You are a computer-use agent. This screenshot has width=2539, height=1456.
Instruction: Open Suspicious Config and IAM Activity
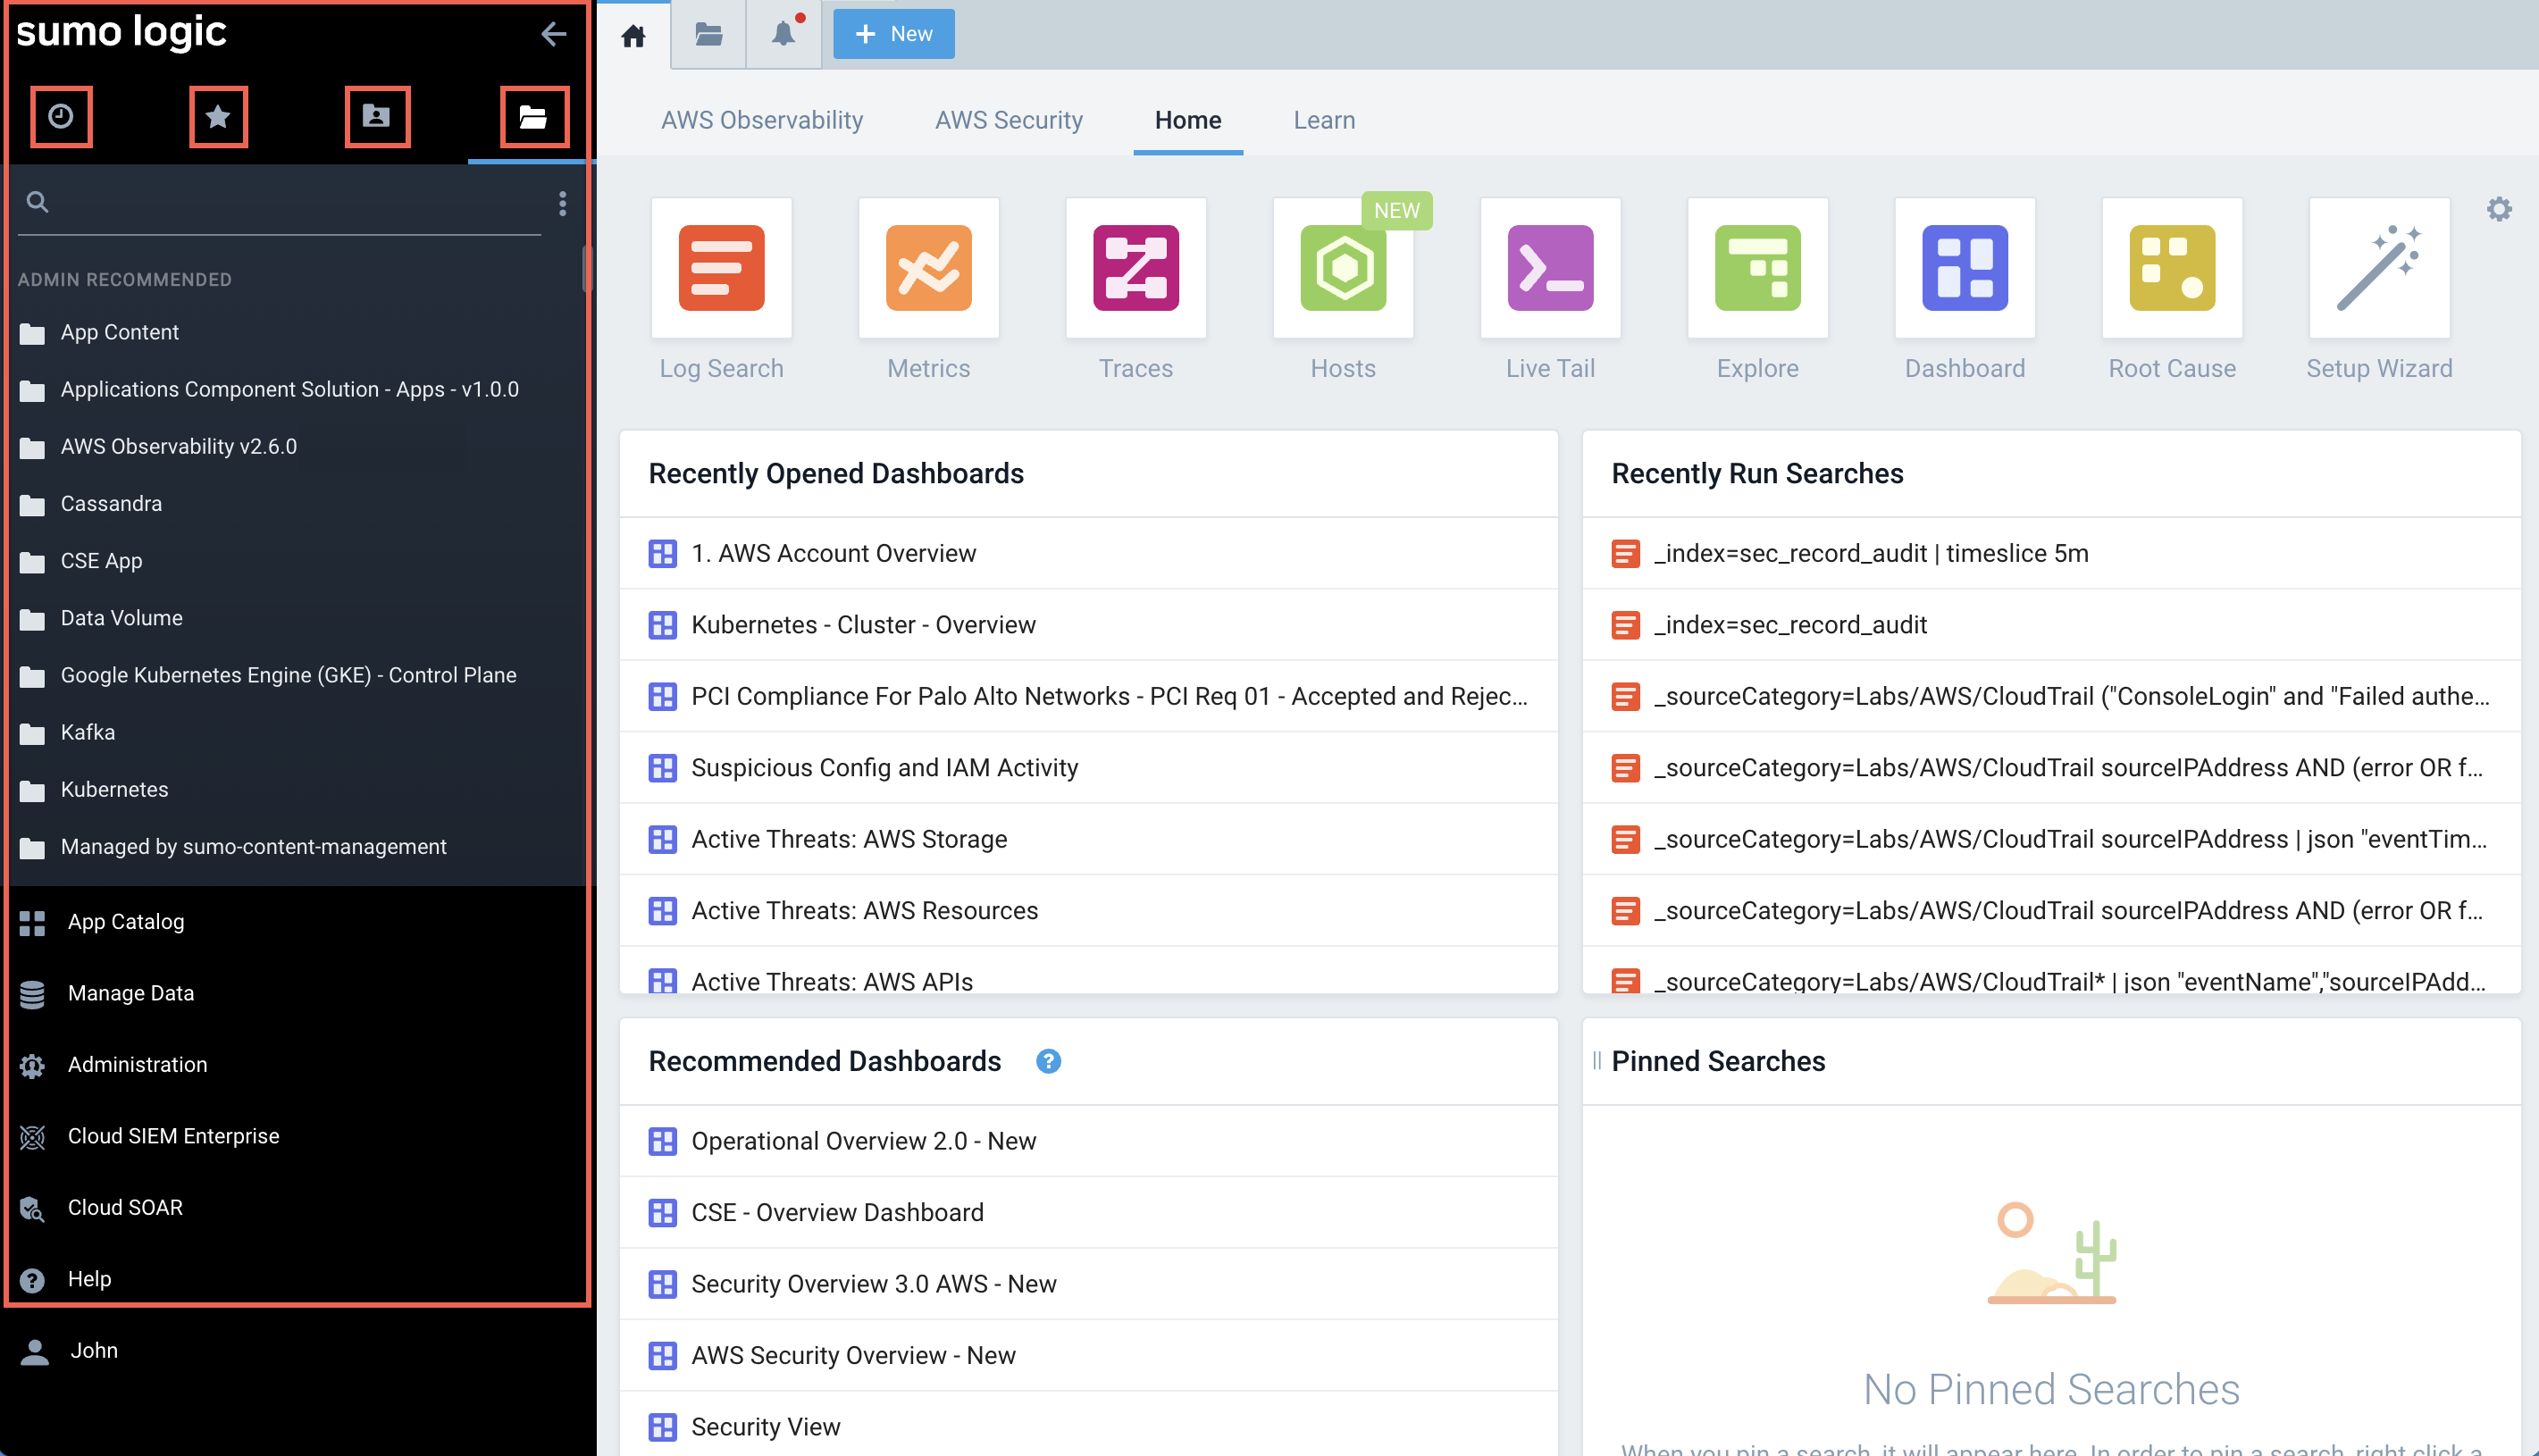pos(1088,768)
